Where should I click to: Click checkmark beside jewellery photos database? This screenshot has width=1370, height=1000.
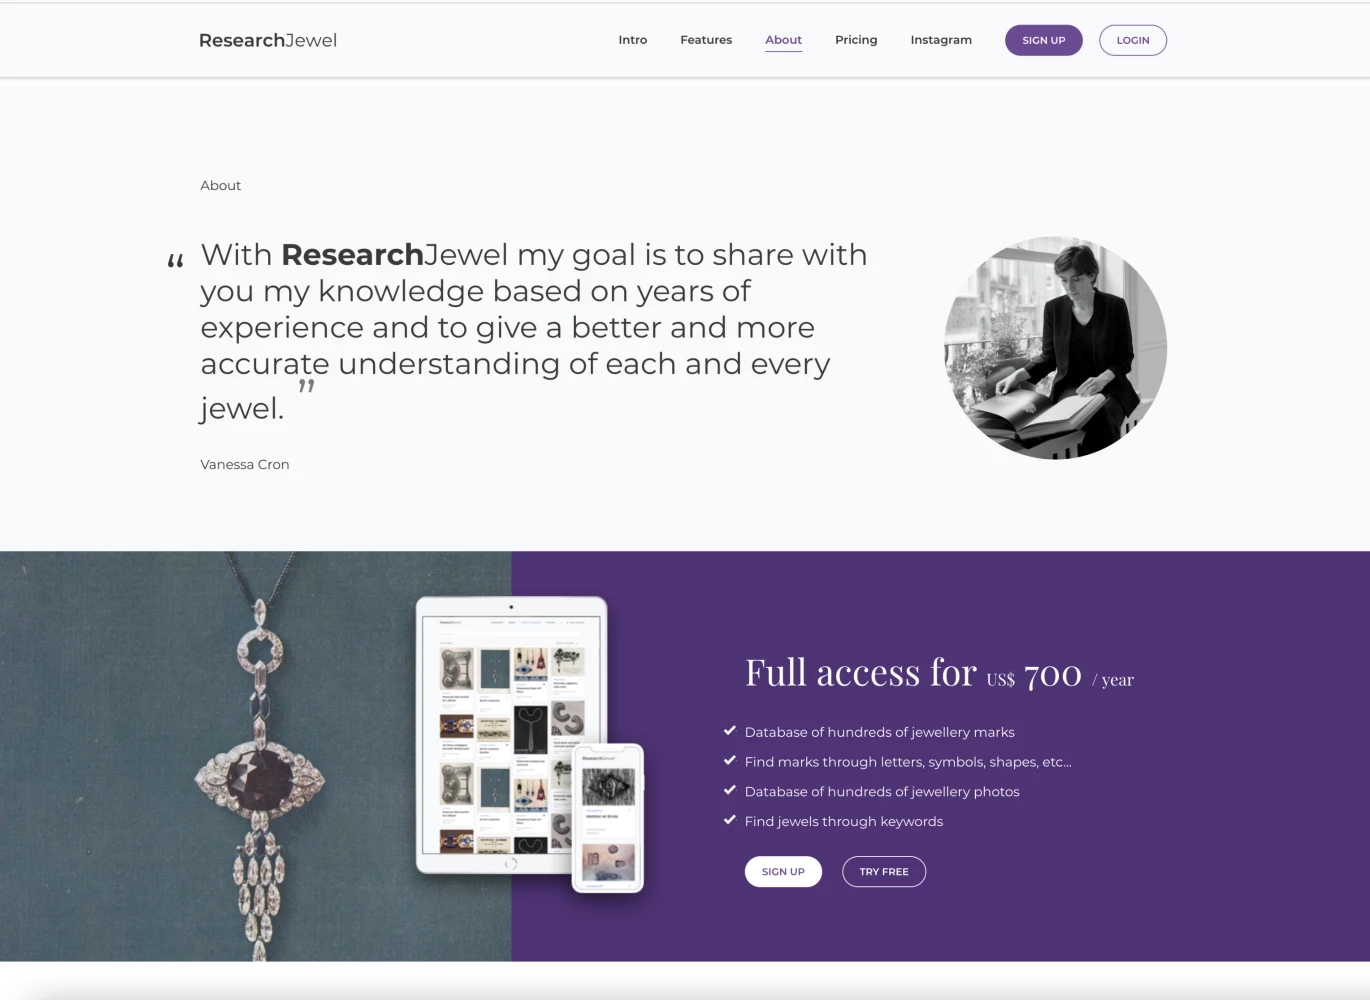coord(730,790)
